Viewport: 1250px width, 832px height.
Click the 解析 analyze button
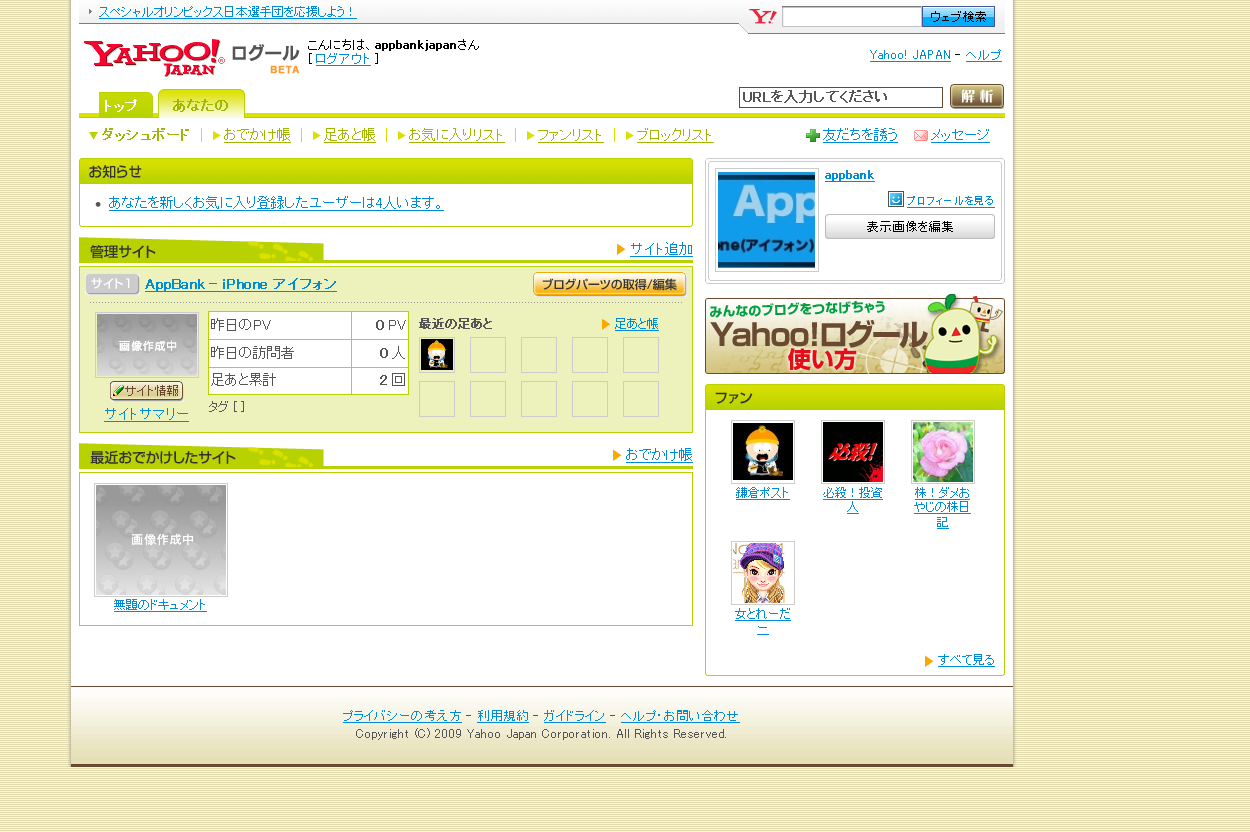[977, 96]
